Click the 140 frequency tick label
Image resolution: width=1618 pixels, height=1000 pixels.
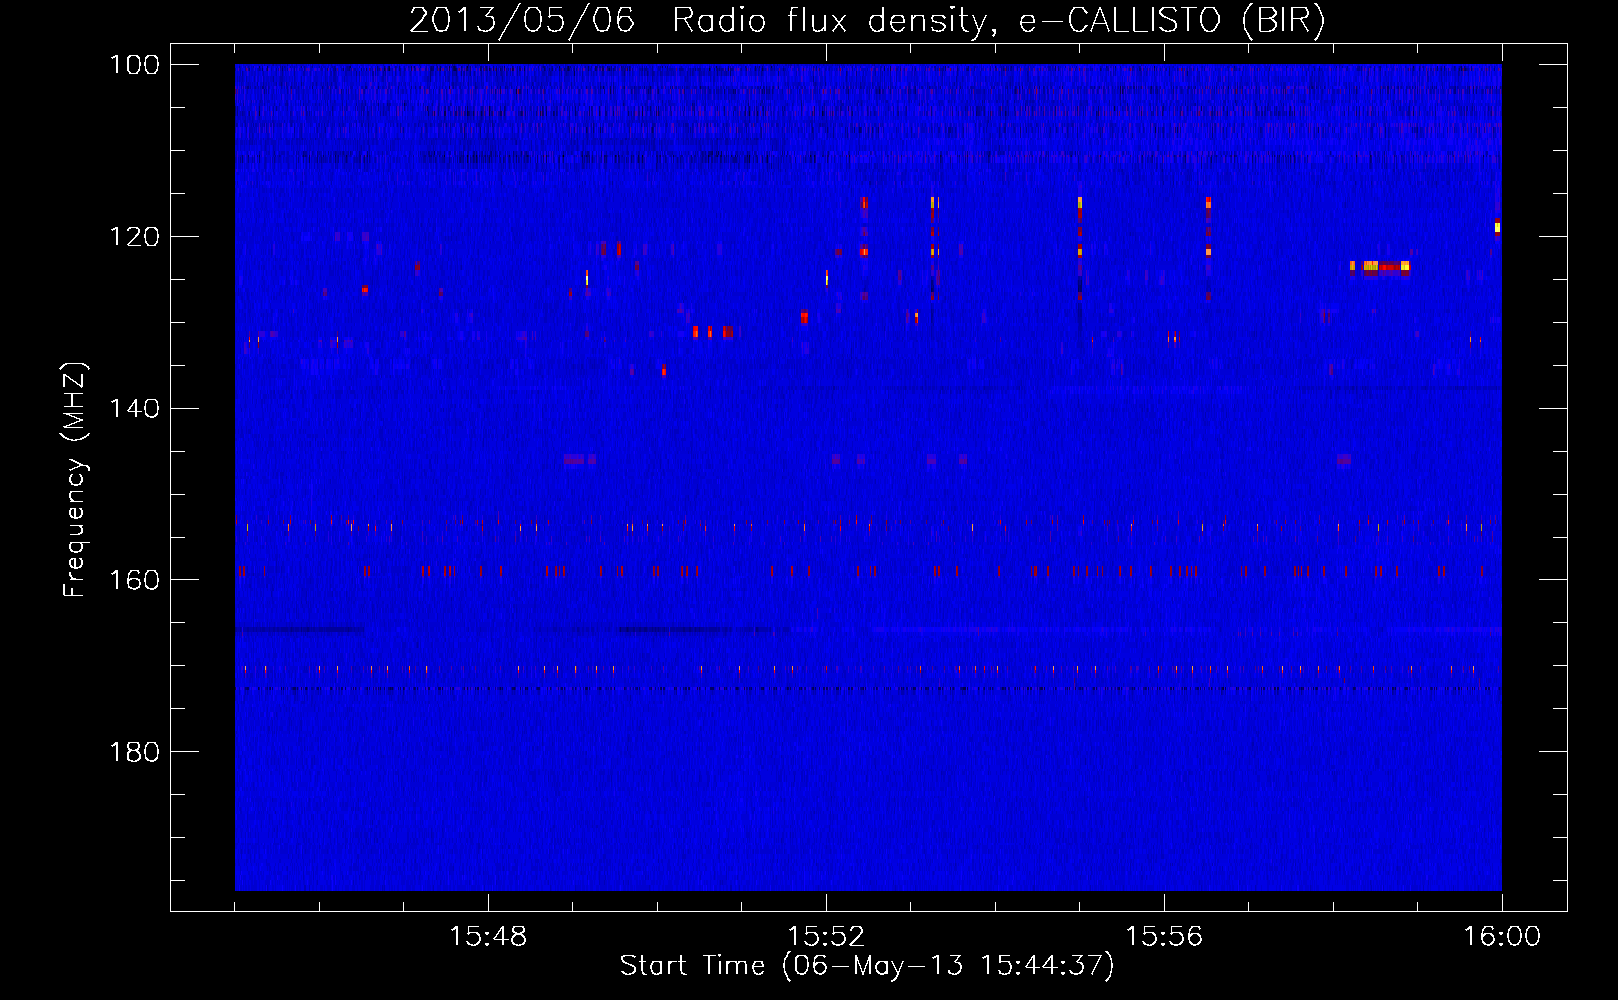click(135, 408)
